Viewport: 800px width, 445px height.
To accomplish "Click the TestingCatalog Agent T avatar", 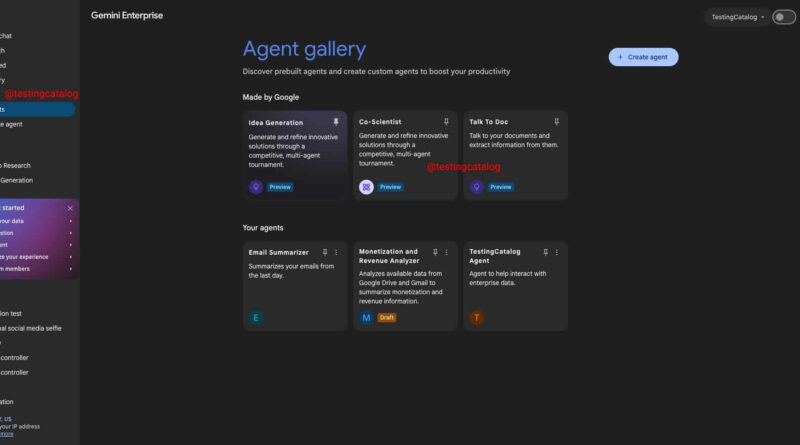I will coord(477,317).
